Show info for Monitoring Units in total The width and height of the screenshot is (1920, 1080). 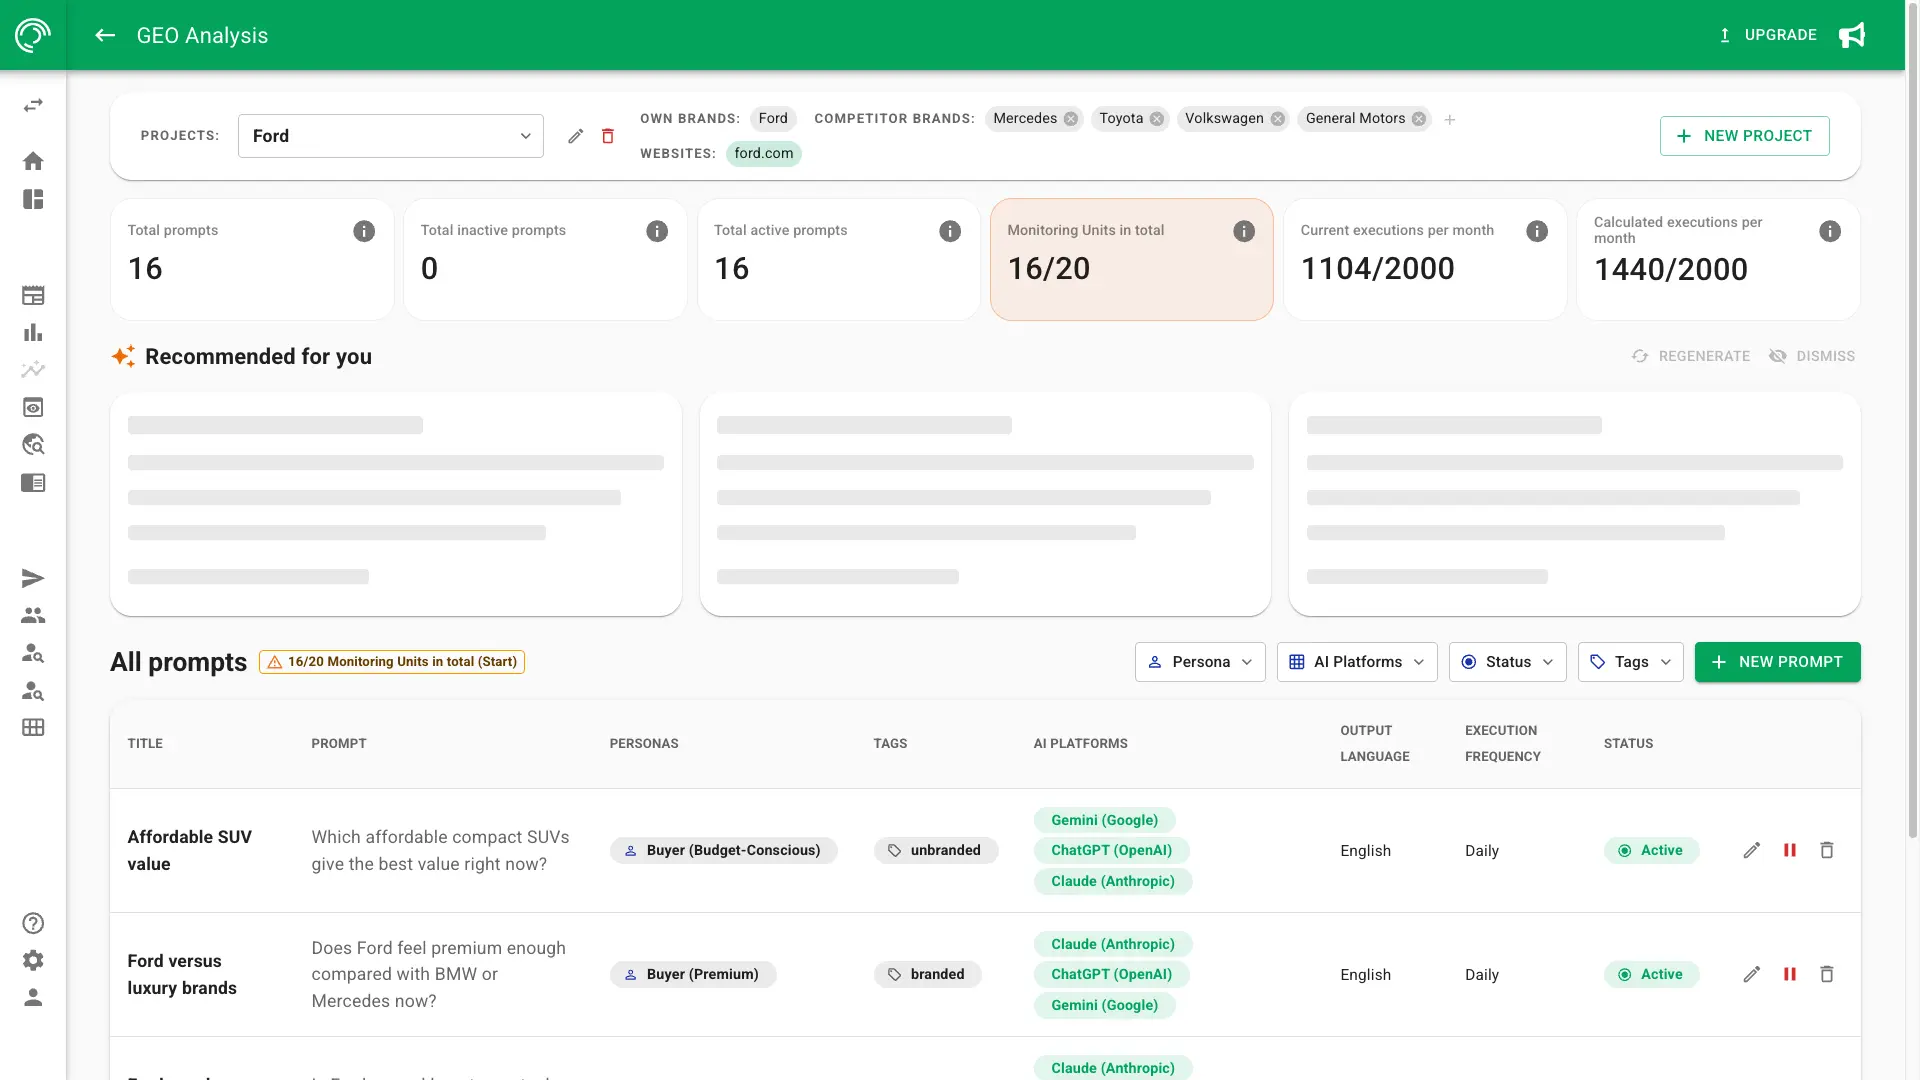[x=1244, y=231]
